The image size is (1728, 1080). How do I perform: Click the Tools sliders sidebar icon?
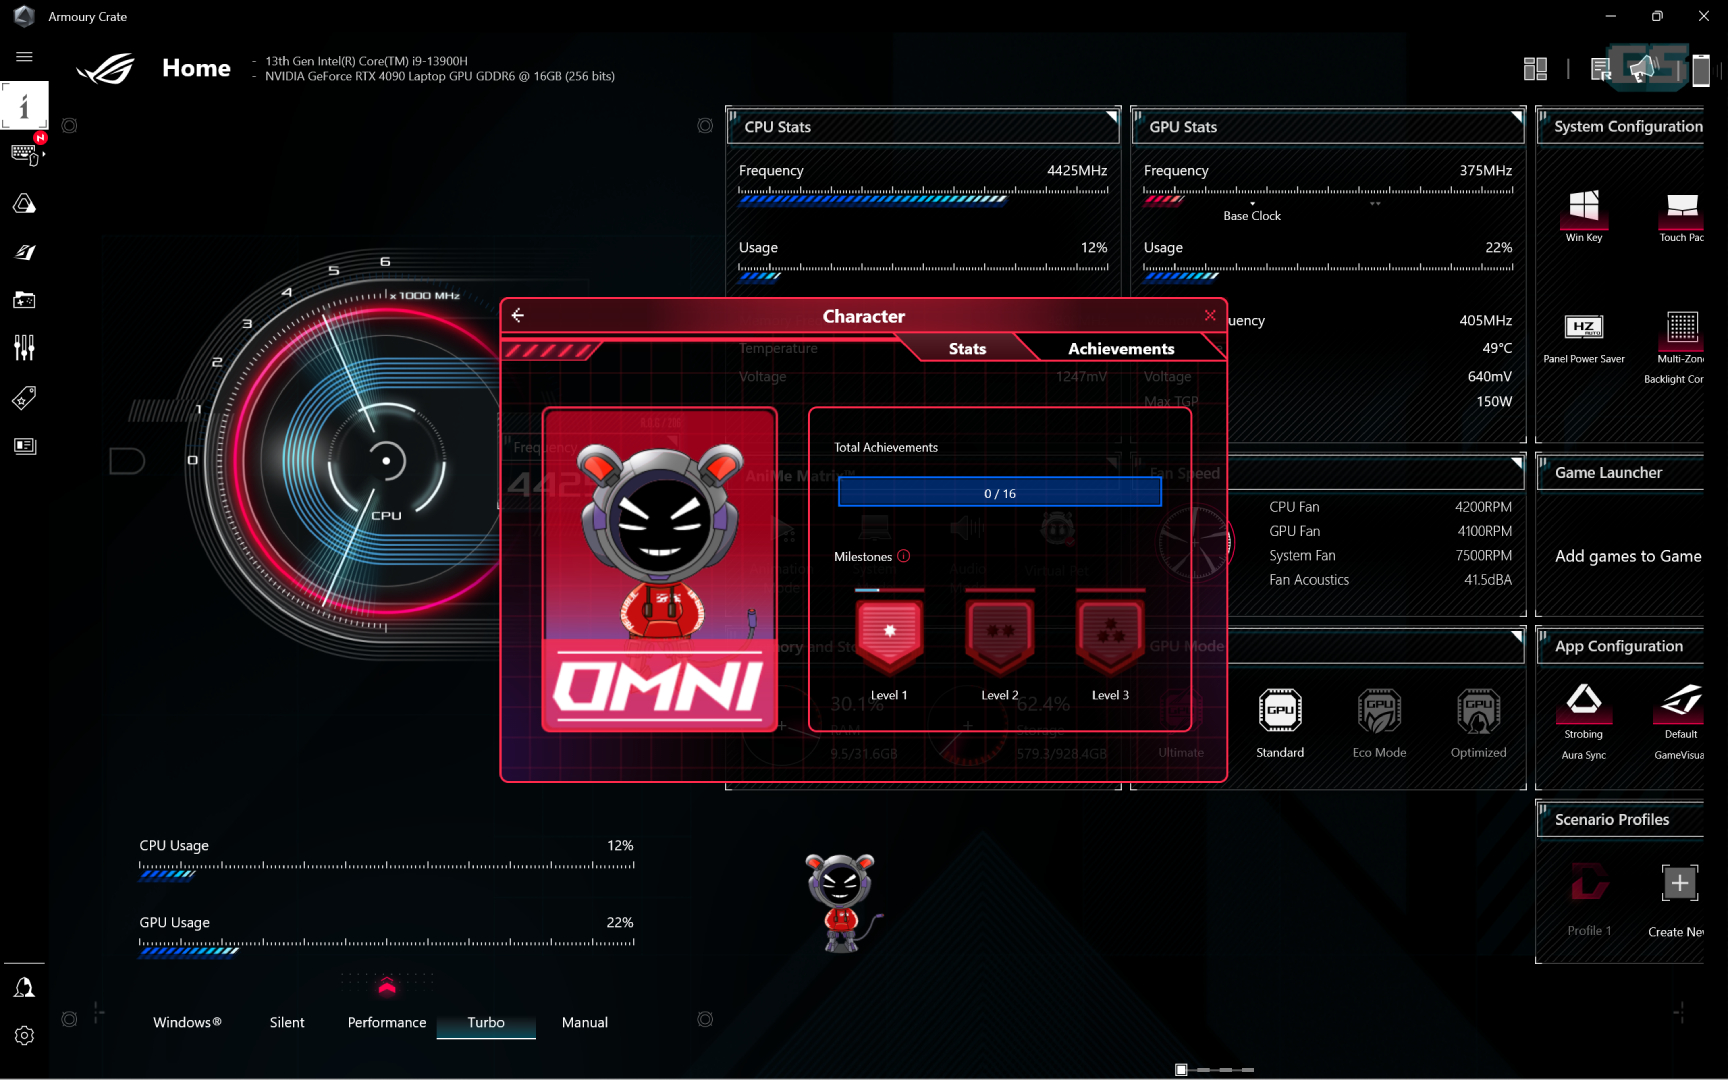pos(24,348)
